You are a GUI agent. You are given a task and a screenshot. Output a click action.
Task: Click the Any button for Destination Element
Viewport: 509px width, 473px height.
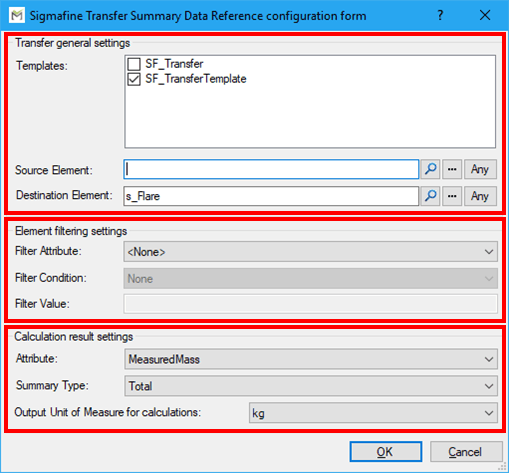pos(480,196)
